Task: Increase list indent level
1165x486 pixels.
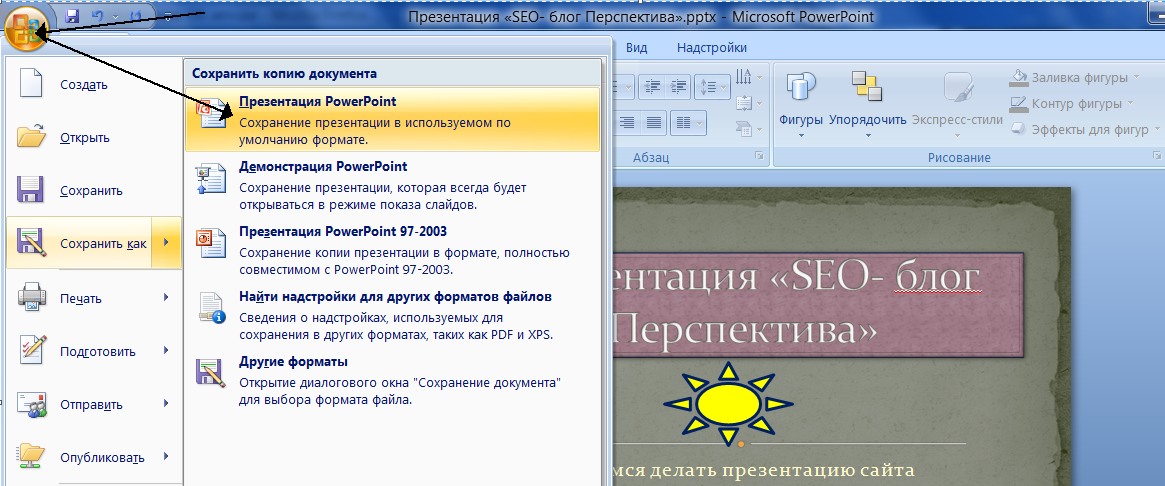Action: [677, 86]
